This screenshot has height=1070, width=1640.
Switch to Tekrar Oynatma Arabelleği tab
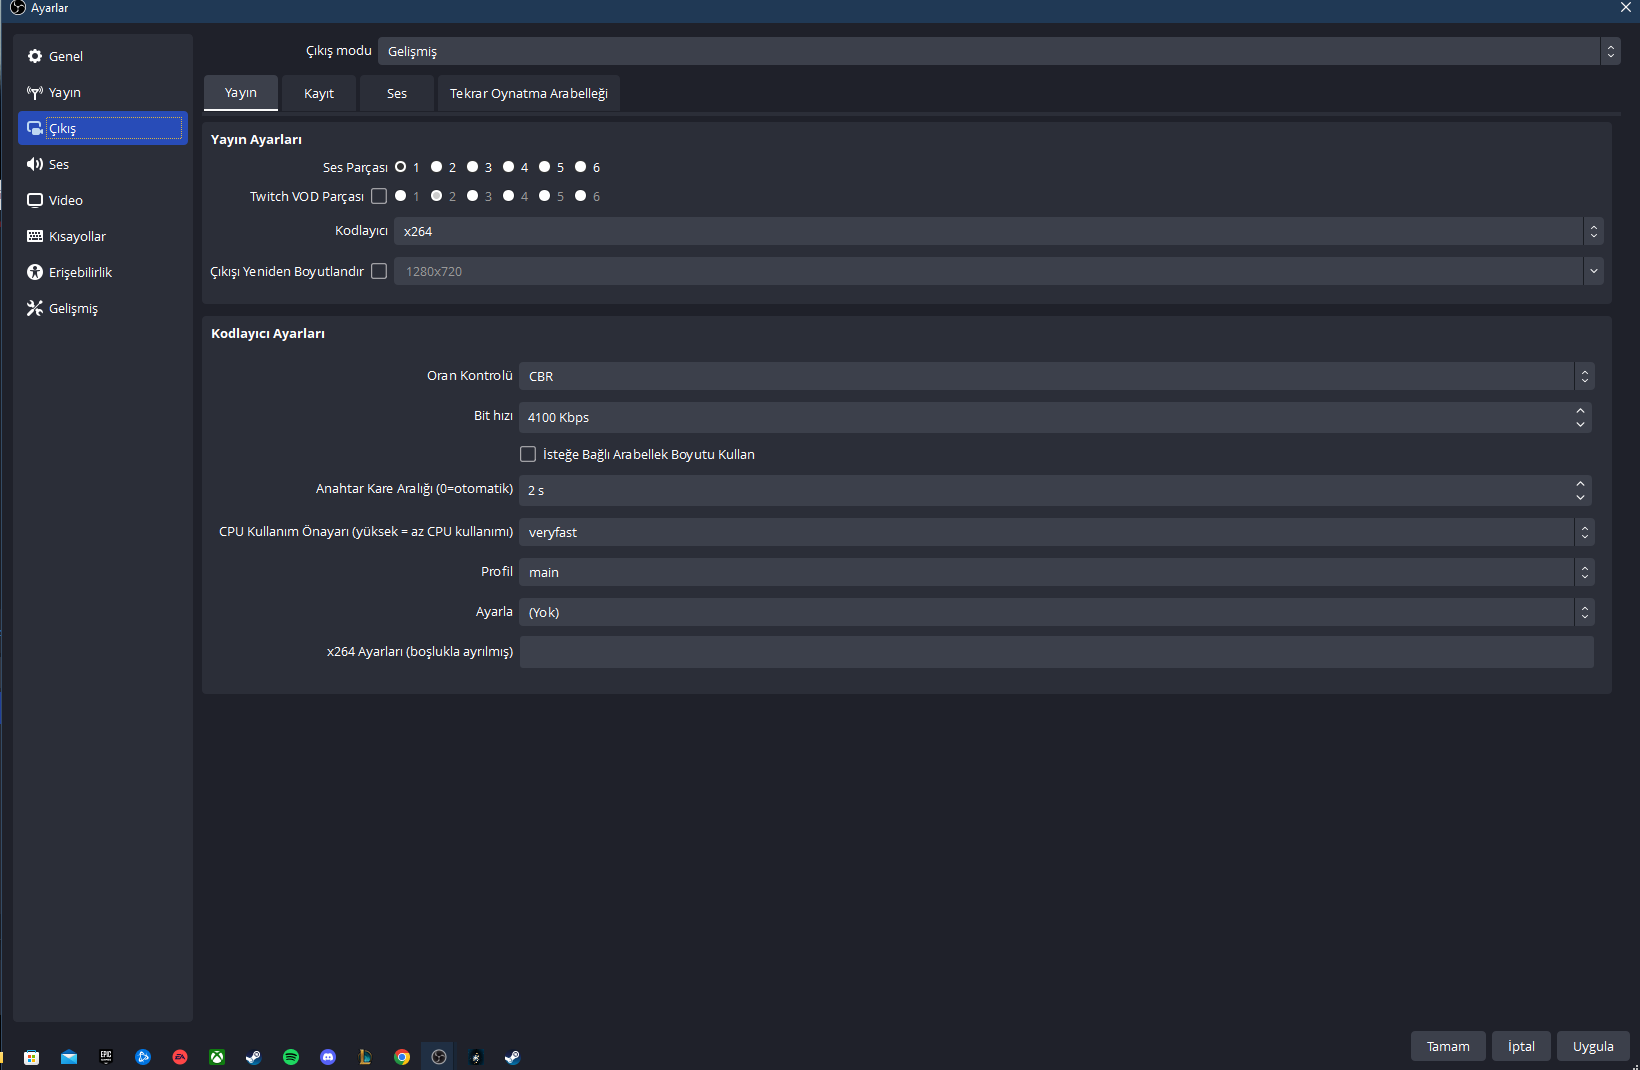tap(529, 93)
